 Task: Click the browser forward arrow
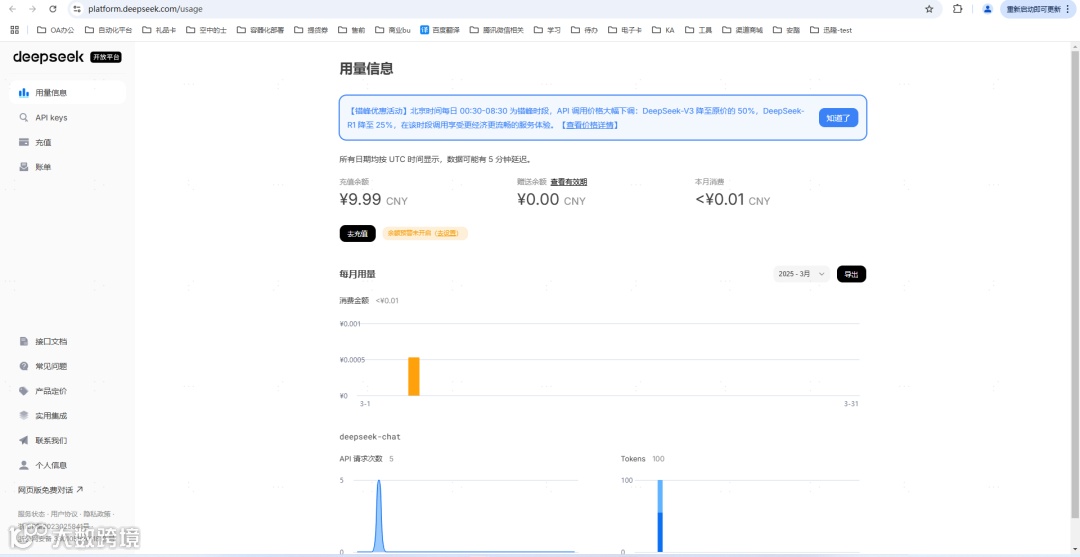pos(32,9)
